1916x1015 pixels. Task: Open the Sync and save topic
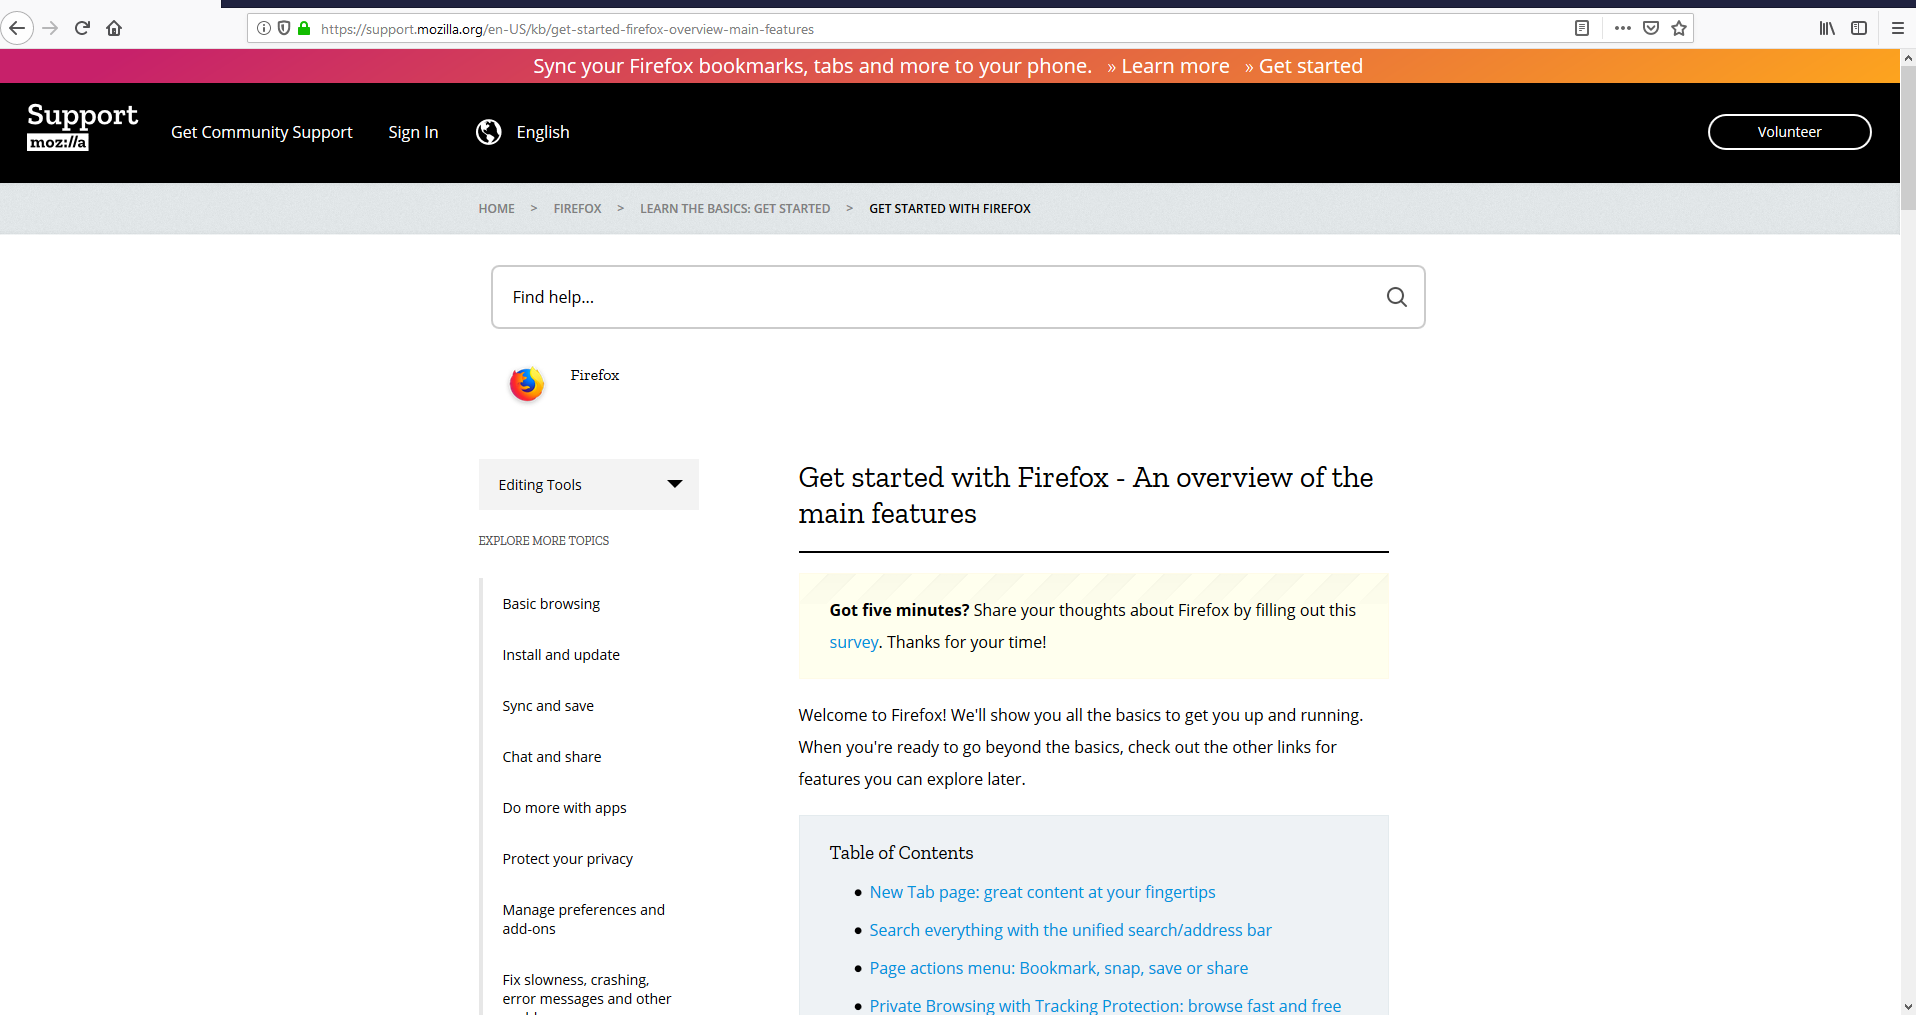click(548, 706)
